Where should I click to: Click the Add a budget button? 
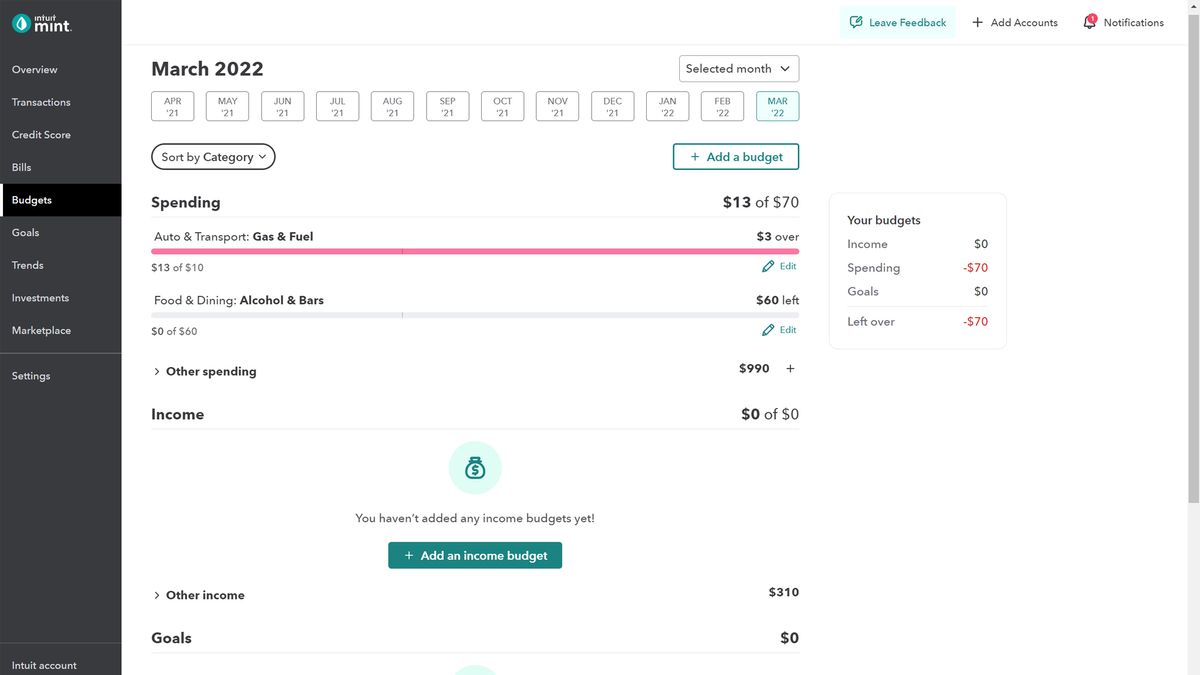(736, 156)
